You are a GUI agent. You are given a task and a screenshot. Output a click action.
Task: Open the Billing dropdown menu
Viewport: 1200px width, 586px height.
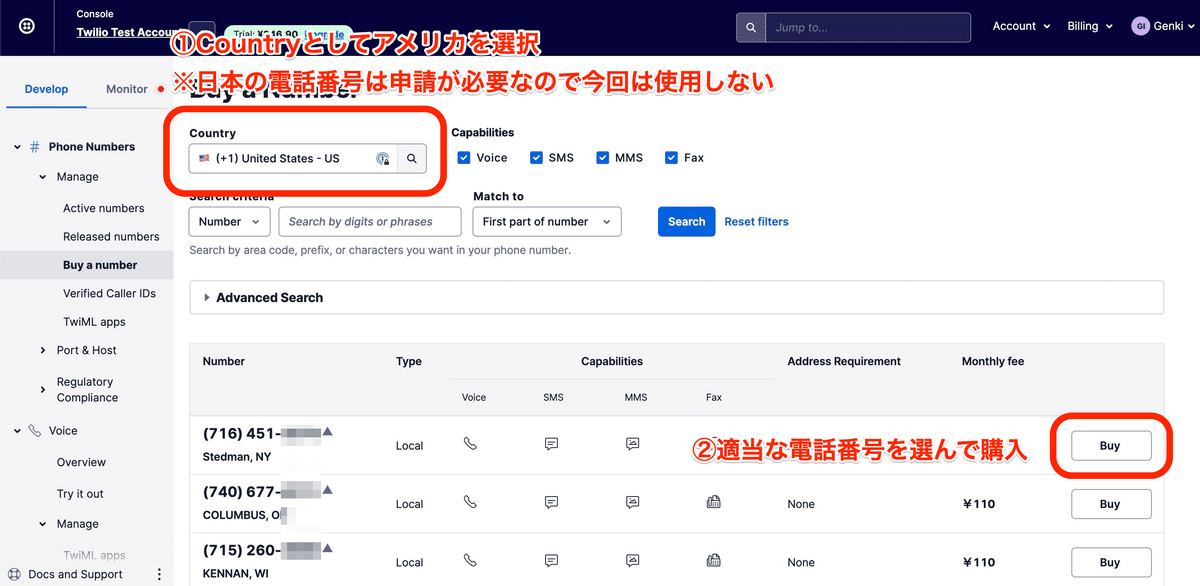click(x=1089, y=27)
